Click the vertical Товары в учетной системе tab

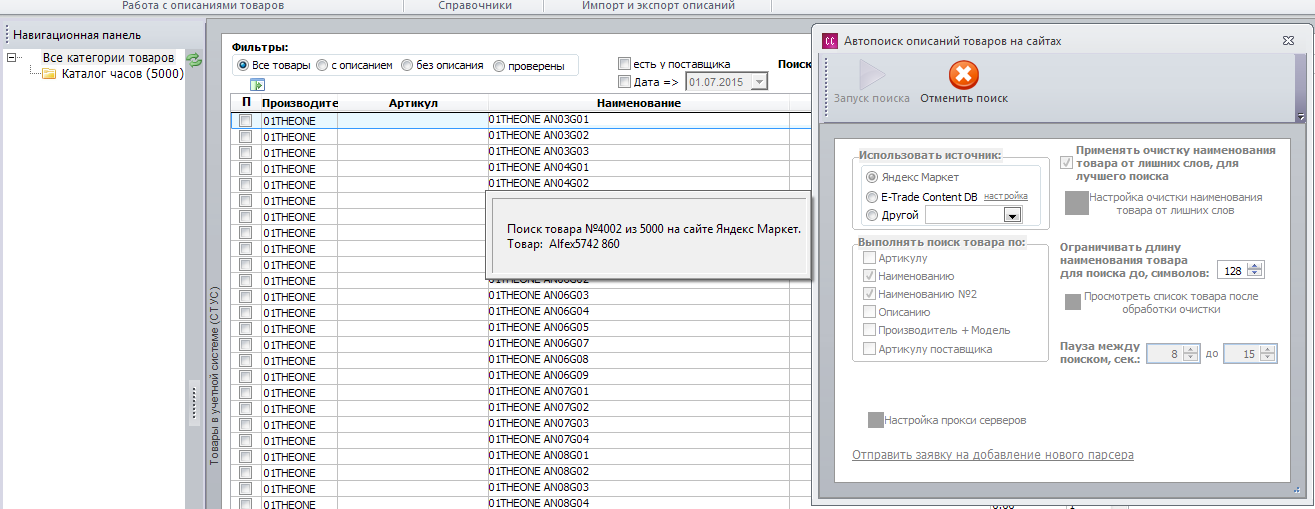point(214,376)
